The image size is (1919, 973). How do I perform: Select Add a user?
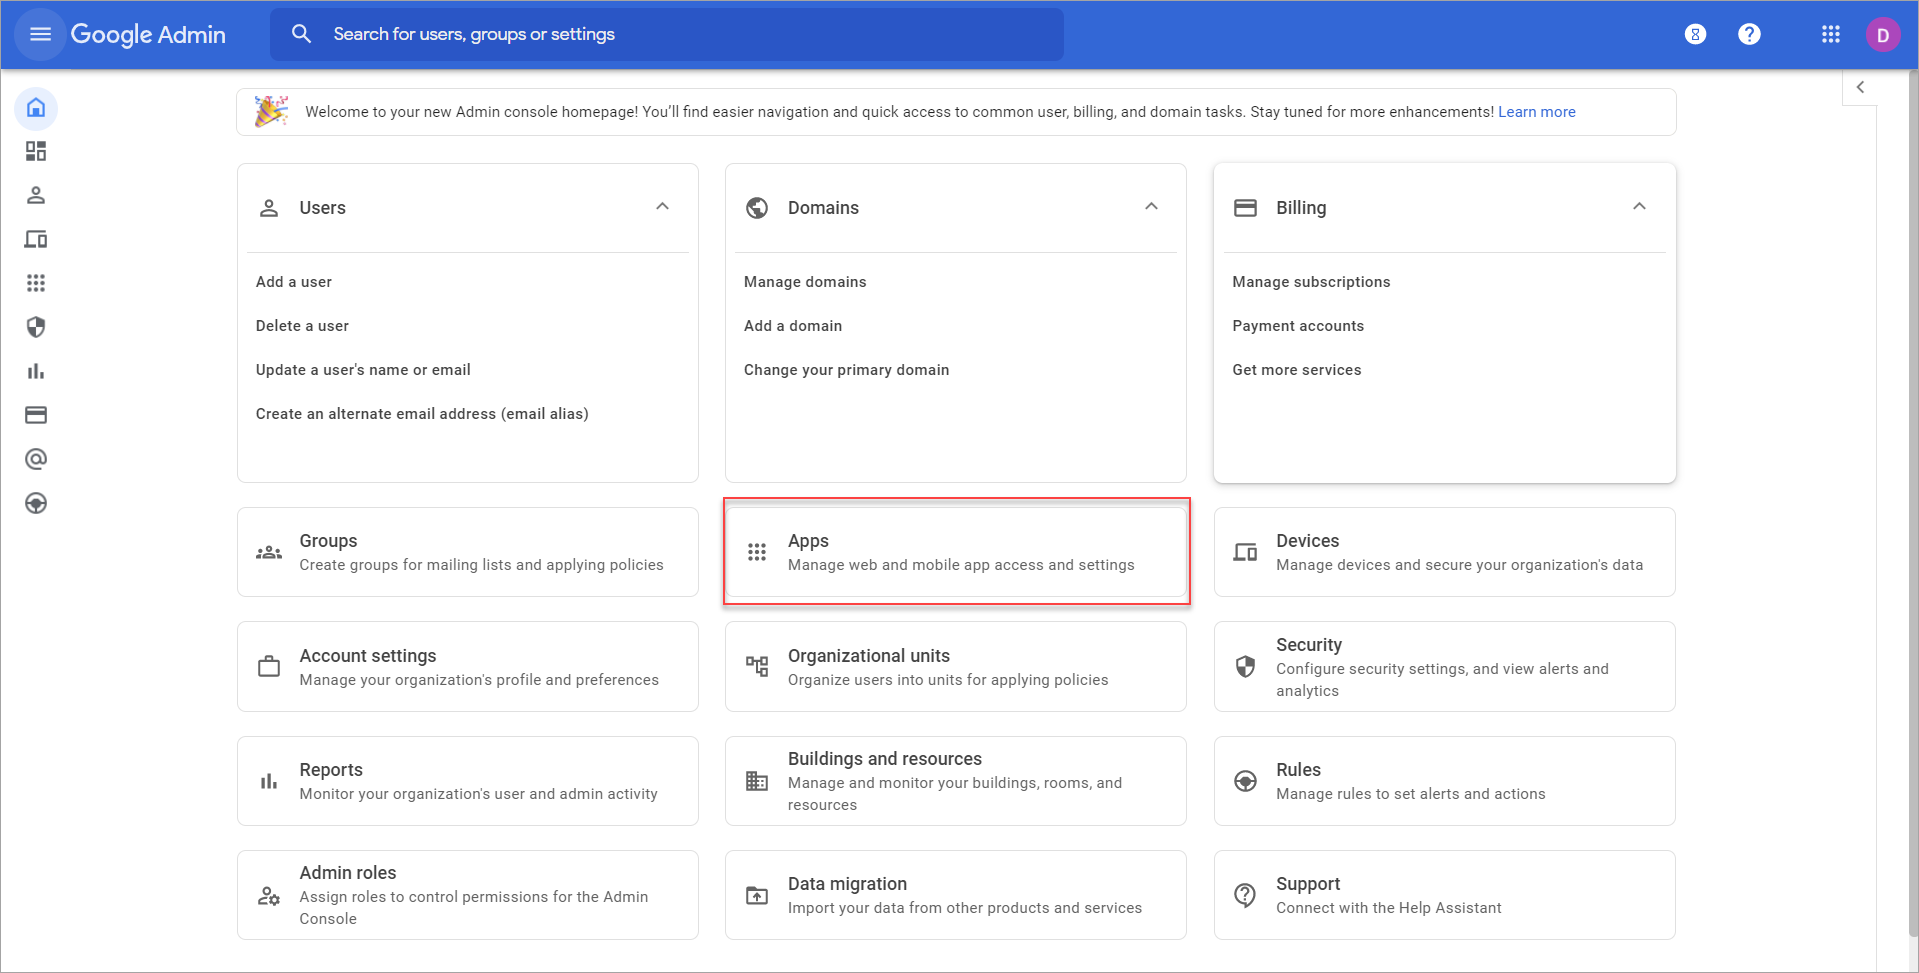[294, 282]
